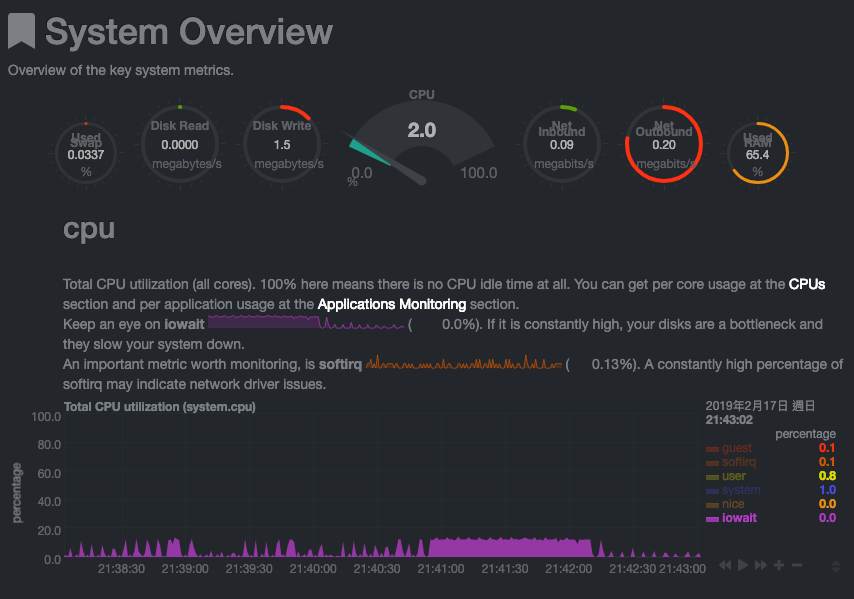Open the Applications Monitoring link
This screenshot has width=854, height=599.
tap(392, 304)
